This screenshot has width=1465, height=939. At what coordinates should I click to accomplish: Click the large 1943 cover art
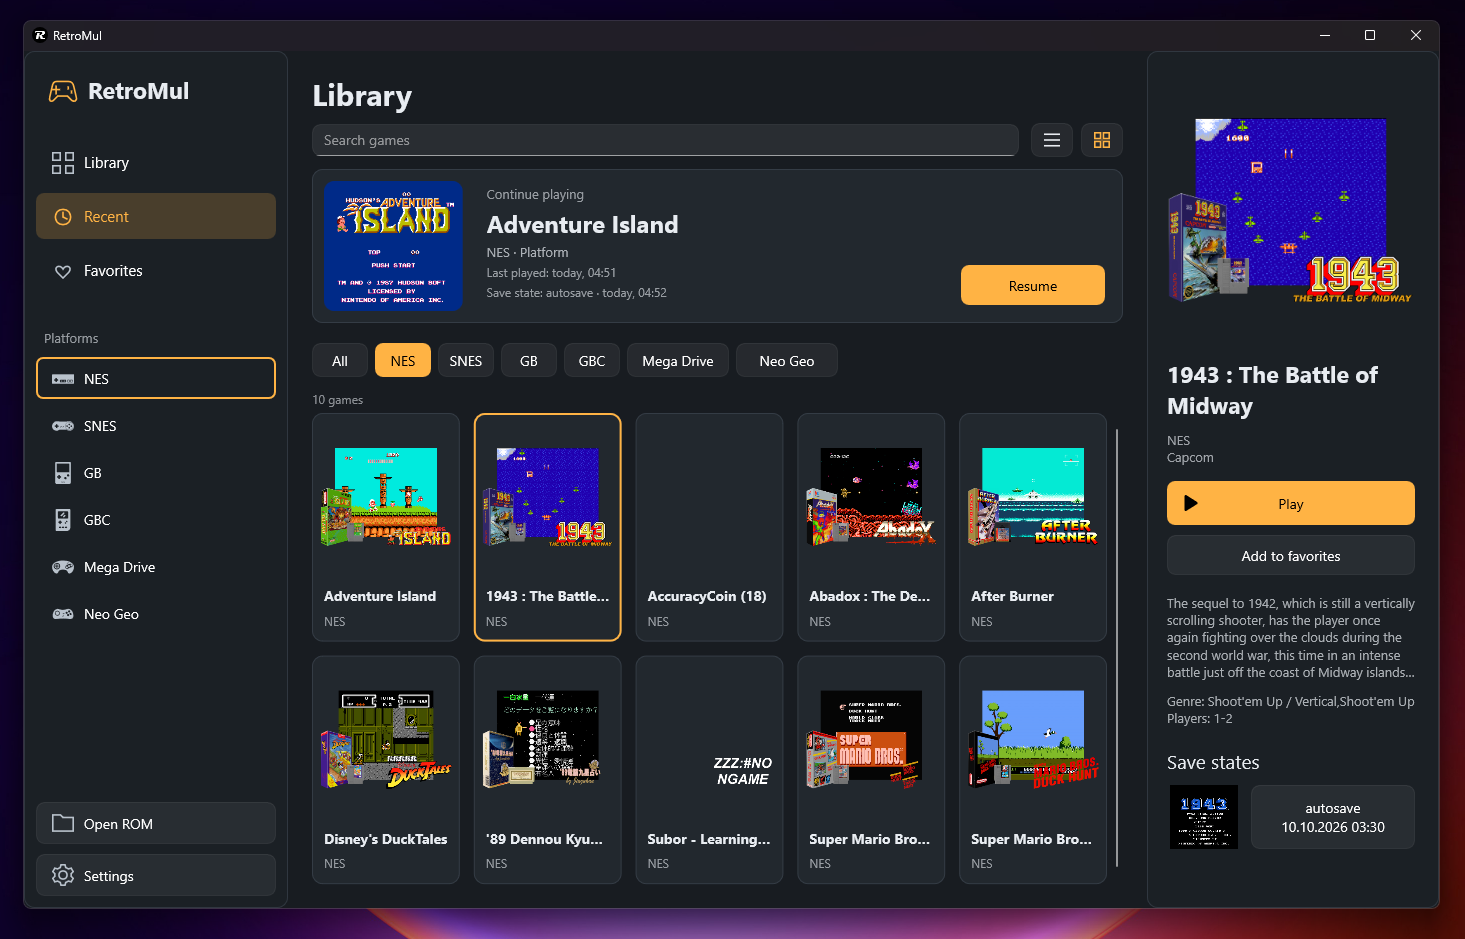[1291, 211]
